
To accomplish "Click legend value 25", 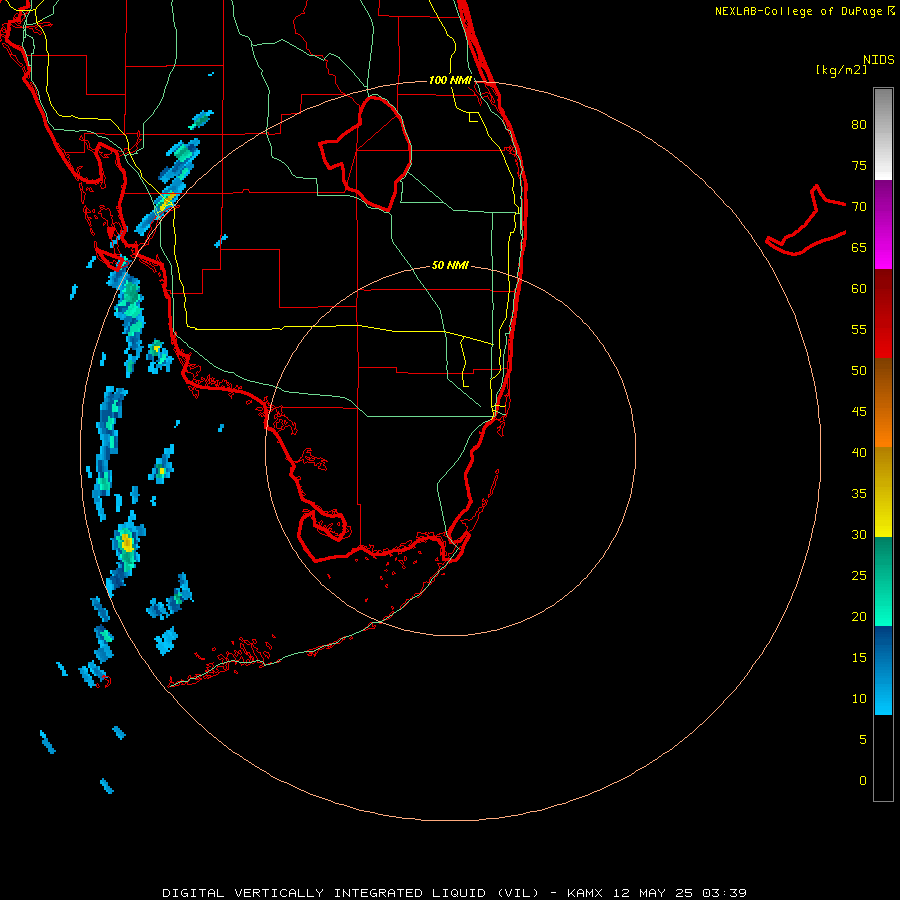I will [x=859, y=576].
